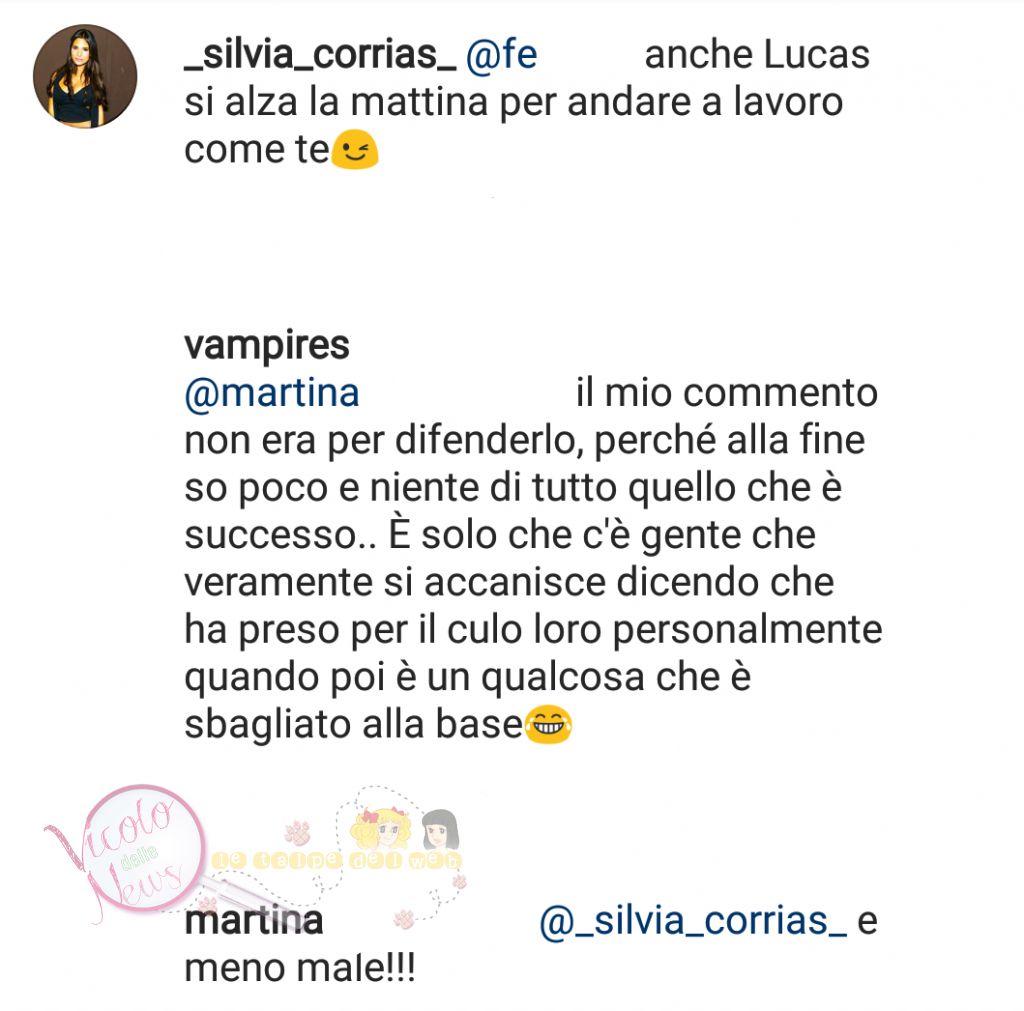Click the 'il mio commento' text
Viewport: 1024px width, 1011px height.
pyautogui.click(x=727, y=394)
